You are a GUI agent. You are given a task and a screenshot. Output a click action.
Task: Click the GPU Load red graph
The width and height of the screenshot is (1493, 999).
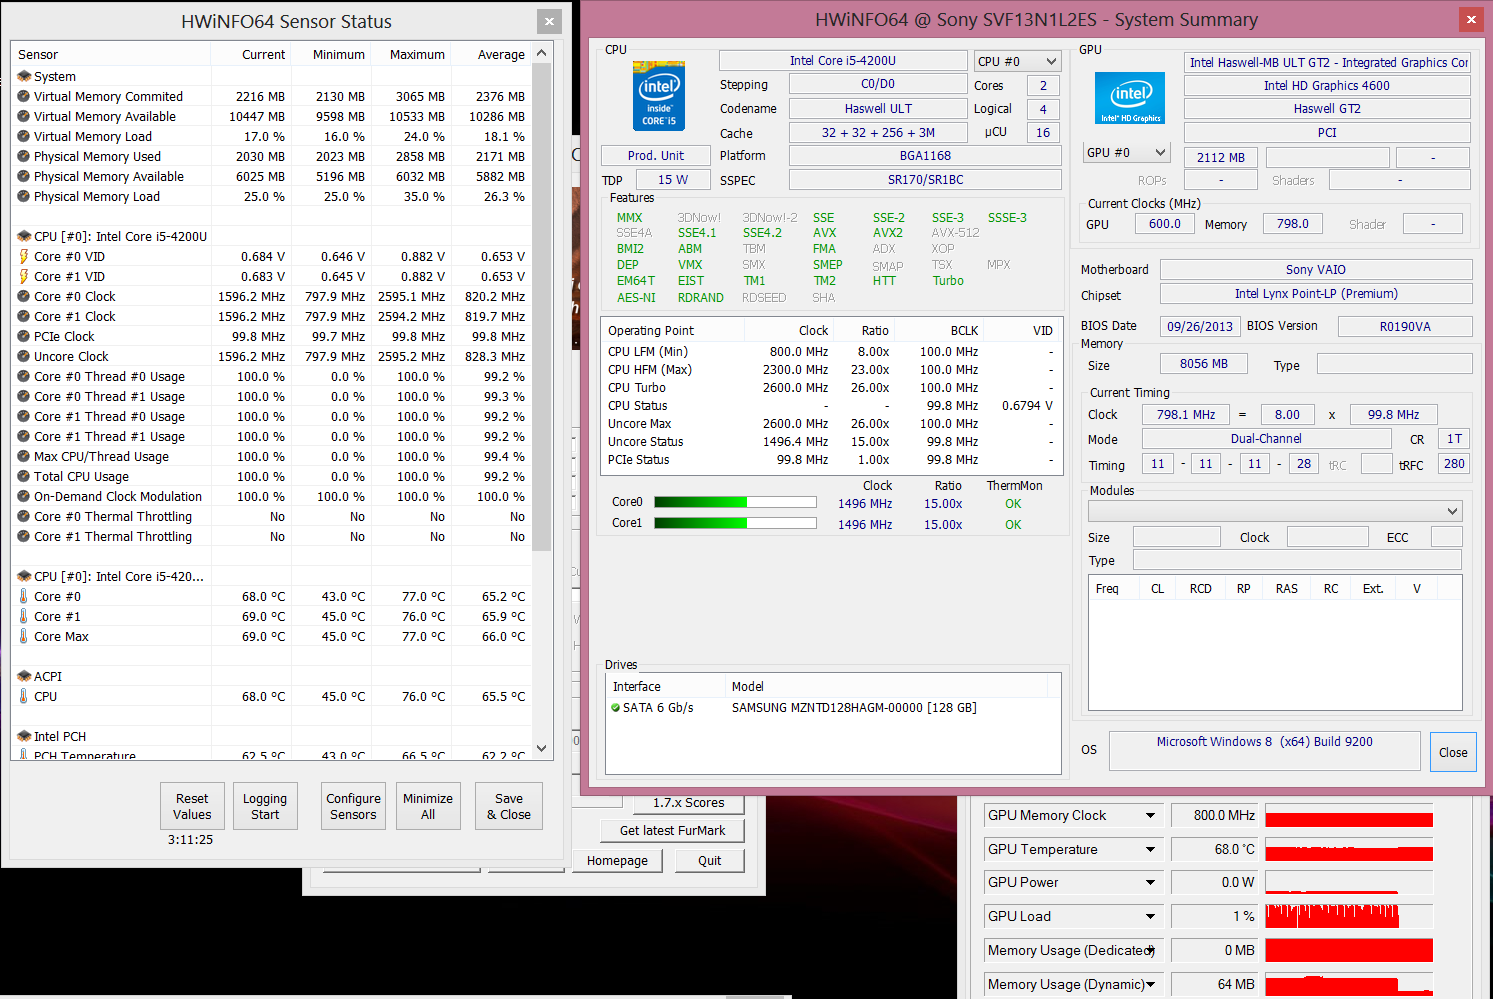coord(1349,916)
